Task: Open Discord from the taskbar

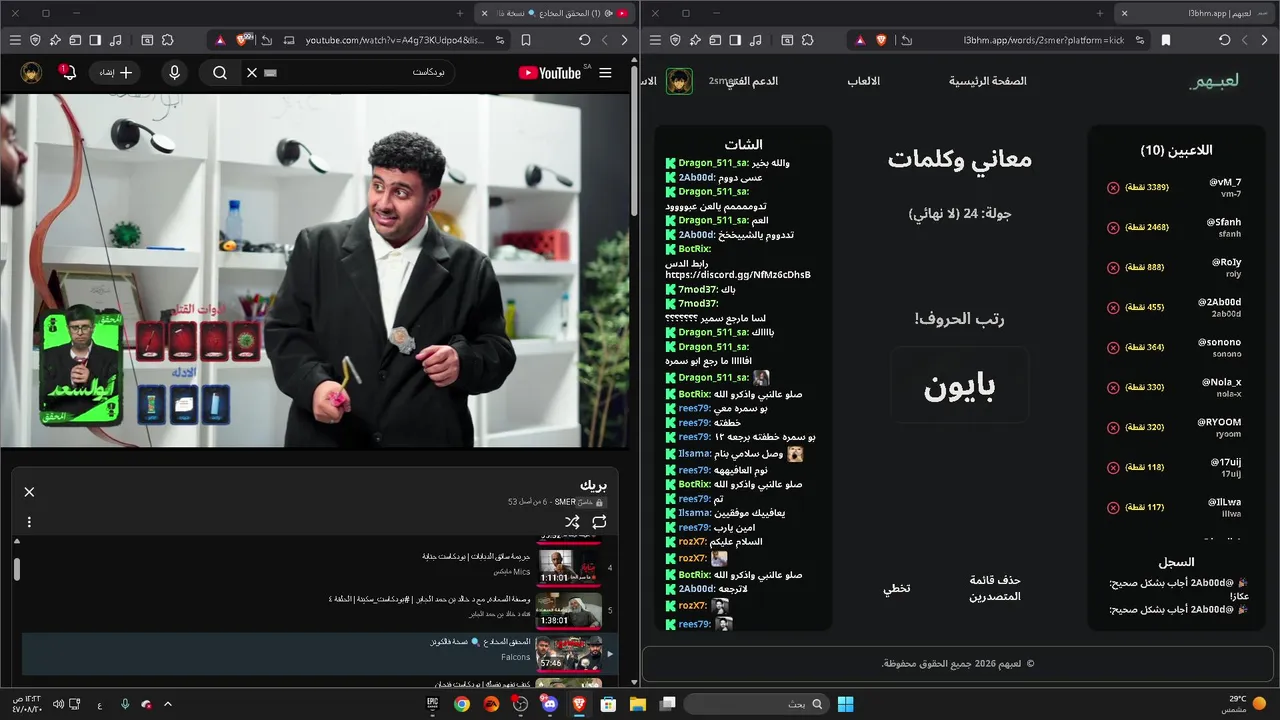Action: [549, 704]
